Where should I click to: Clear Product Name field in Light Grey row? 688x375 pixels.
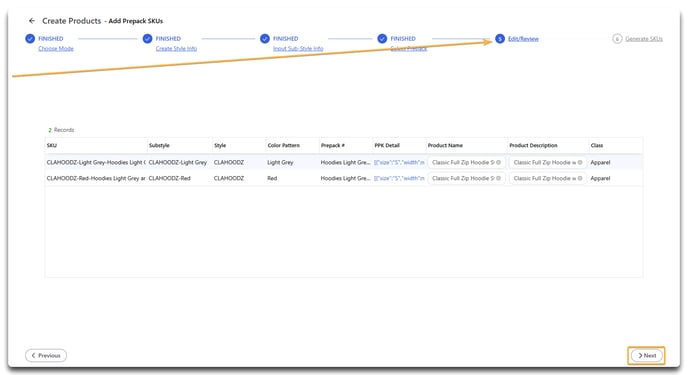498,162
